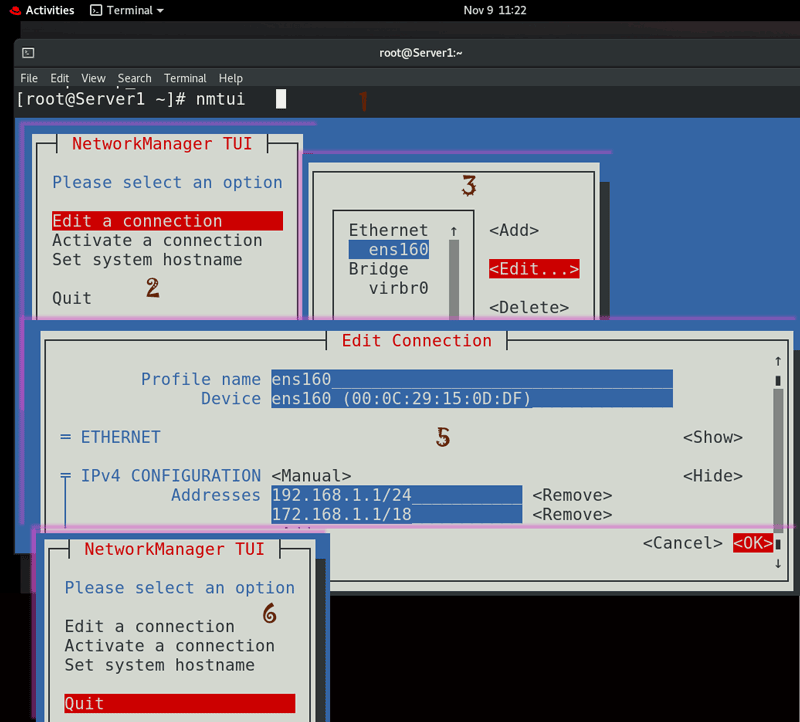
Task: Click the Red Hat logo icon
Action: [15, 11]
